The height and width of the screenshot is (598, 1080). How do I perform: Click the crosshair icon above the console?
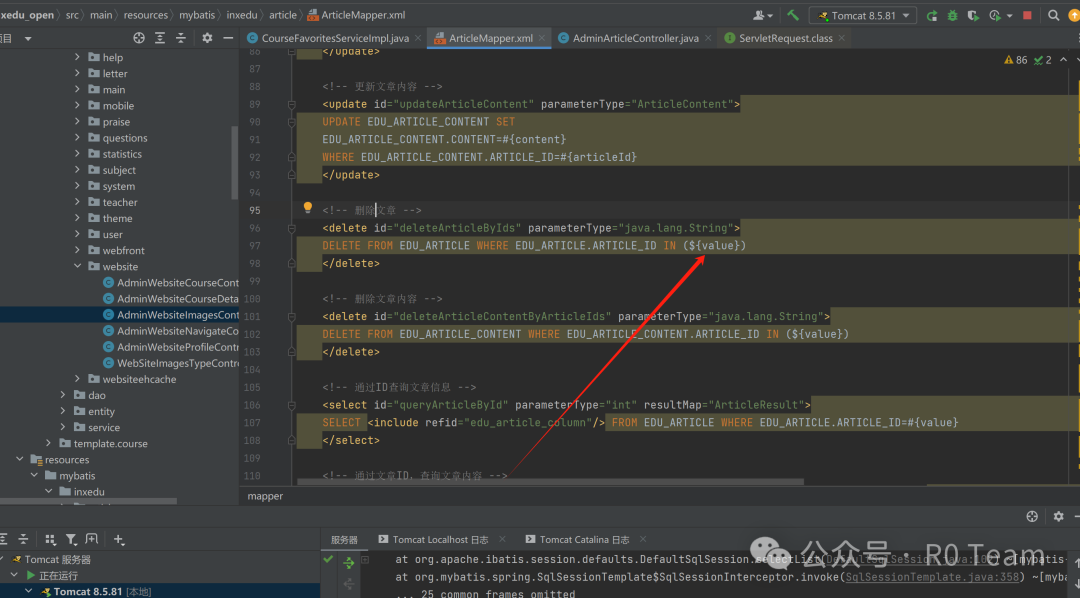(1032, 517)
